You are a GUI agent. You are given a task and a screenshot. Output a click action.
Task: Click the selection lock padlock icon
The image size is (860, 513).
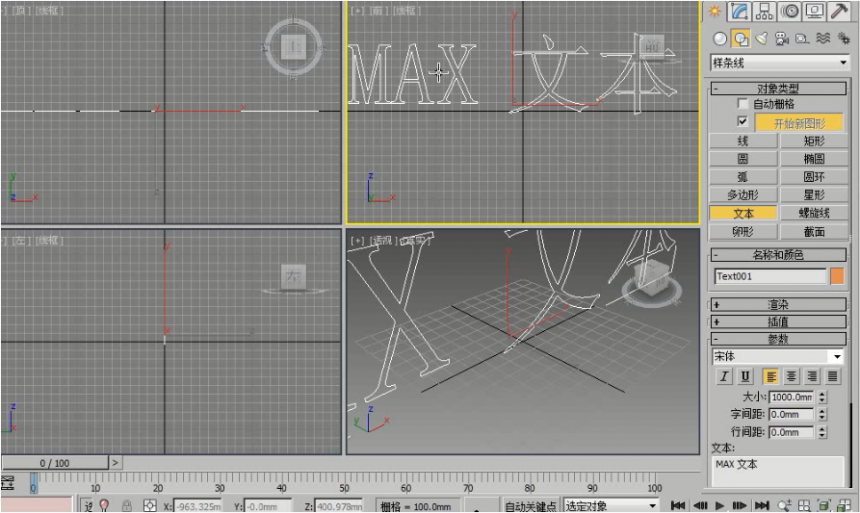[x=127, y=505]
